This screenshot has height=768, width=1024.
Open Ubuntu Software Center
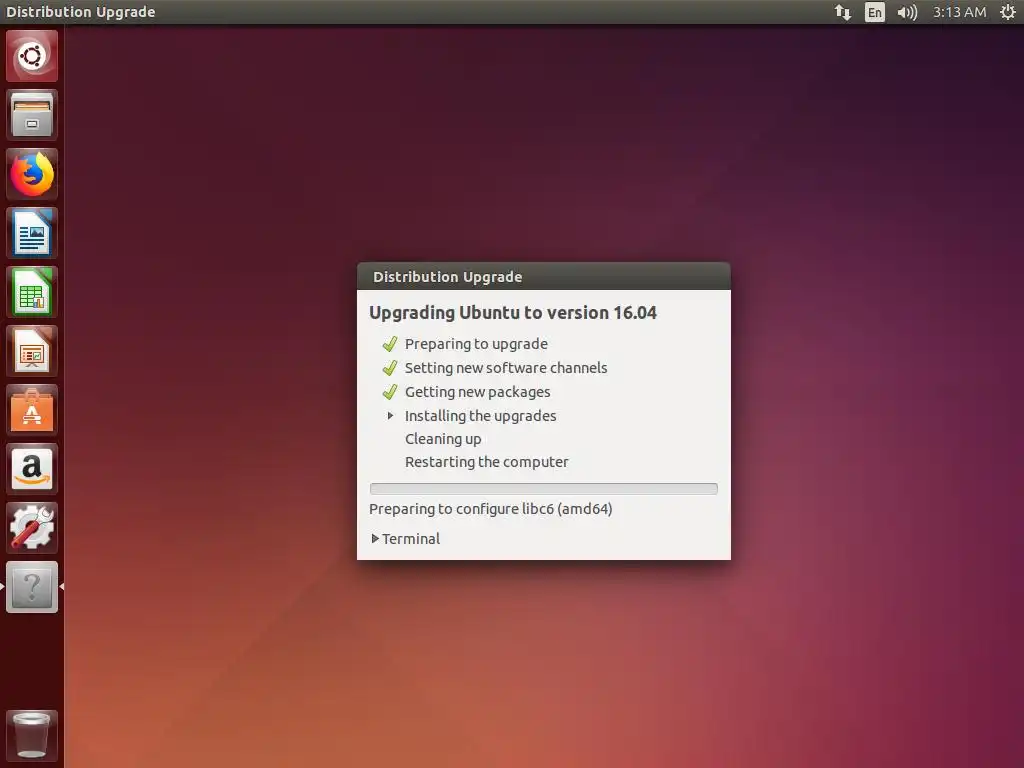coord(32,410)
